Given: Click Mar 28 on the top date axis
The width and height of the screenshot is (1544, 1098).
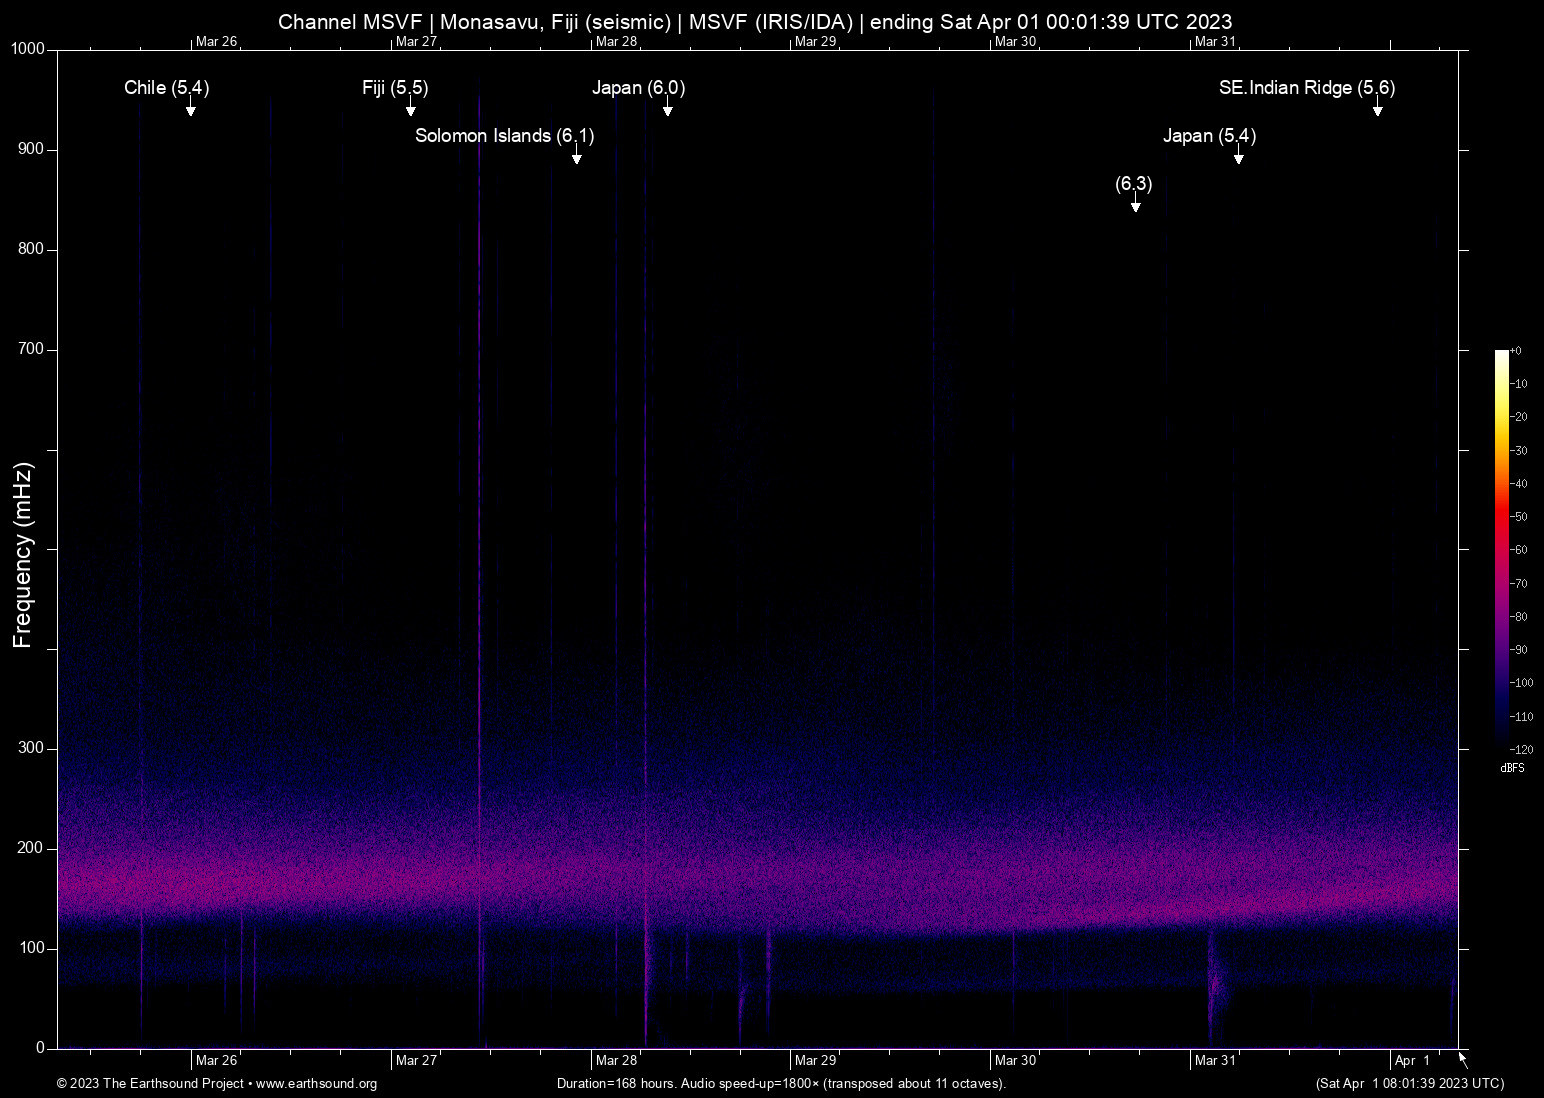Looking at the screenshot, I should coord(616,41).
